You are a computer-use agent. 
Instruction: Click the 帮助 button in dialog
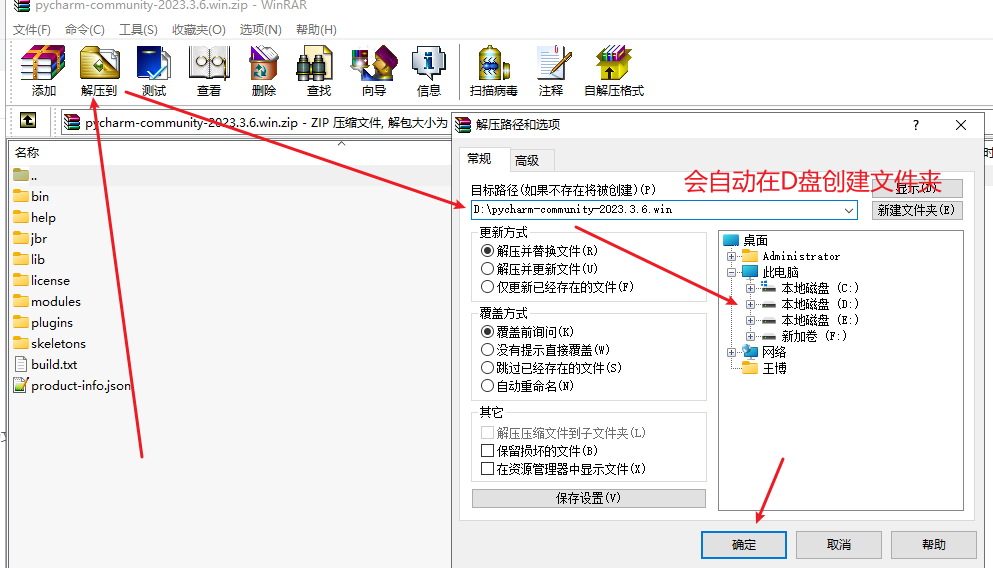[933, 545]
